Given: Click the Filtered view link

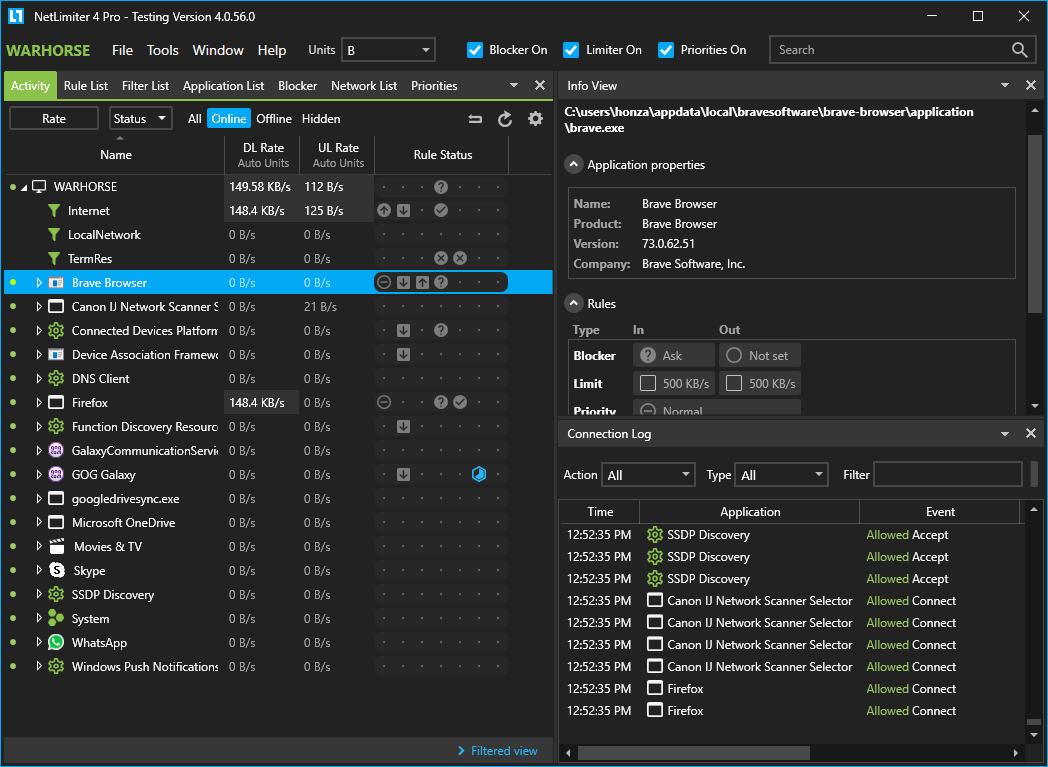Looking at the screenshot, I should 504,751.
